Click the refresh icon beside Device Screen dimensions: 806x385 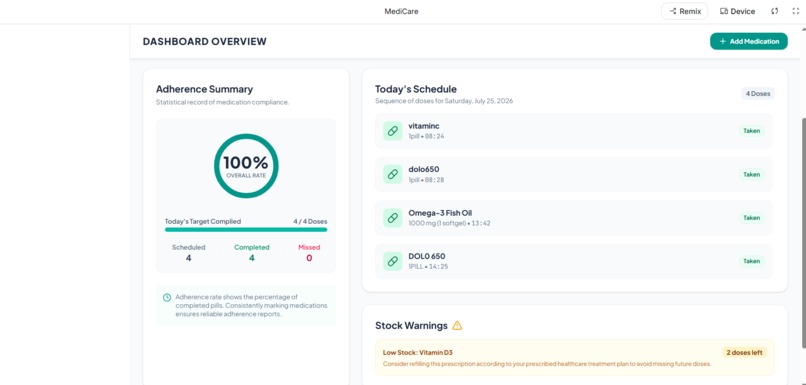pos(775,11)
